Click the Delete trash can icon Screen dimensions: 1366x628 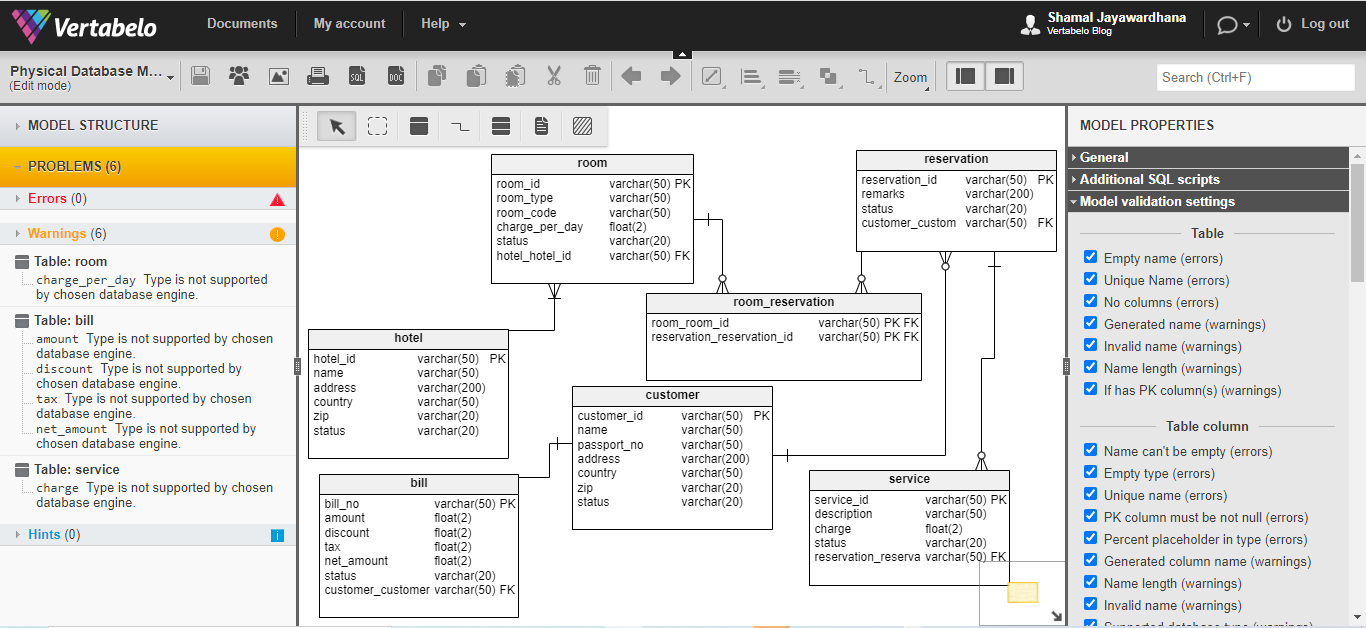(x=592, y=76)
